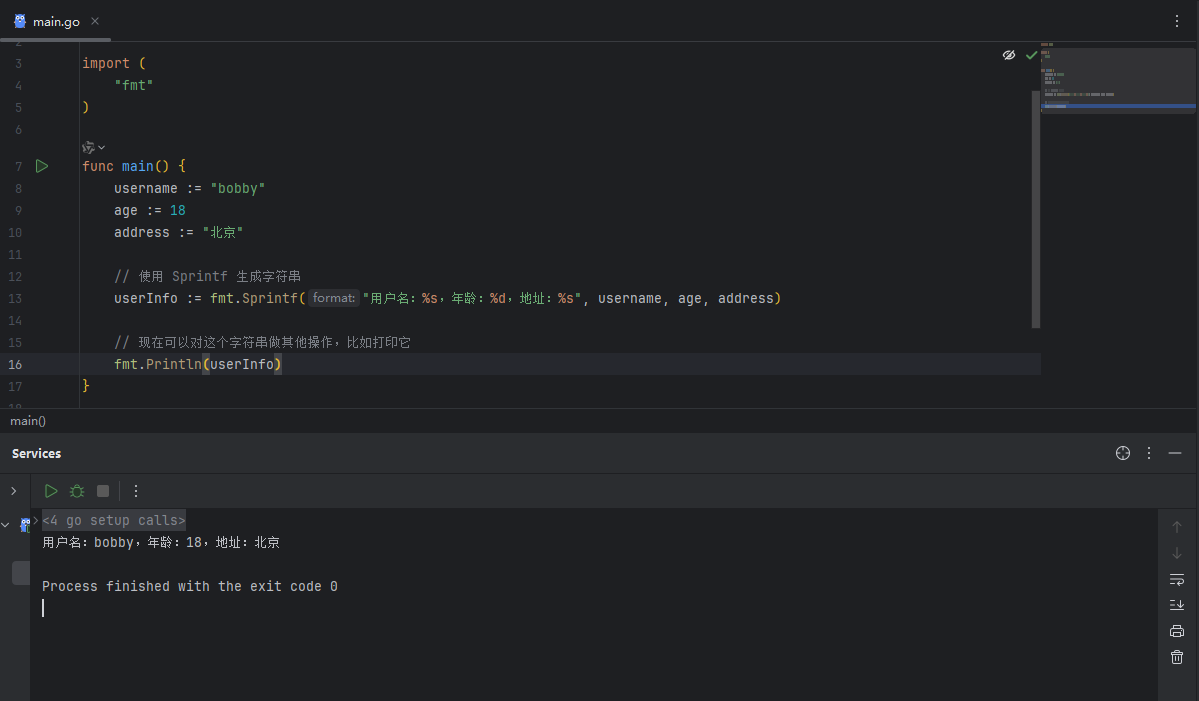Viewport: 1199px width, 701px height.
Task: Click Process finished exit code message
Action: pyautogui.click(x=190, y=586)
